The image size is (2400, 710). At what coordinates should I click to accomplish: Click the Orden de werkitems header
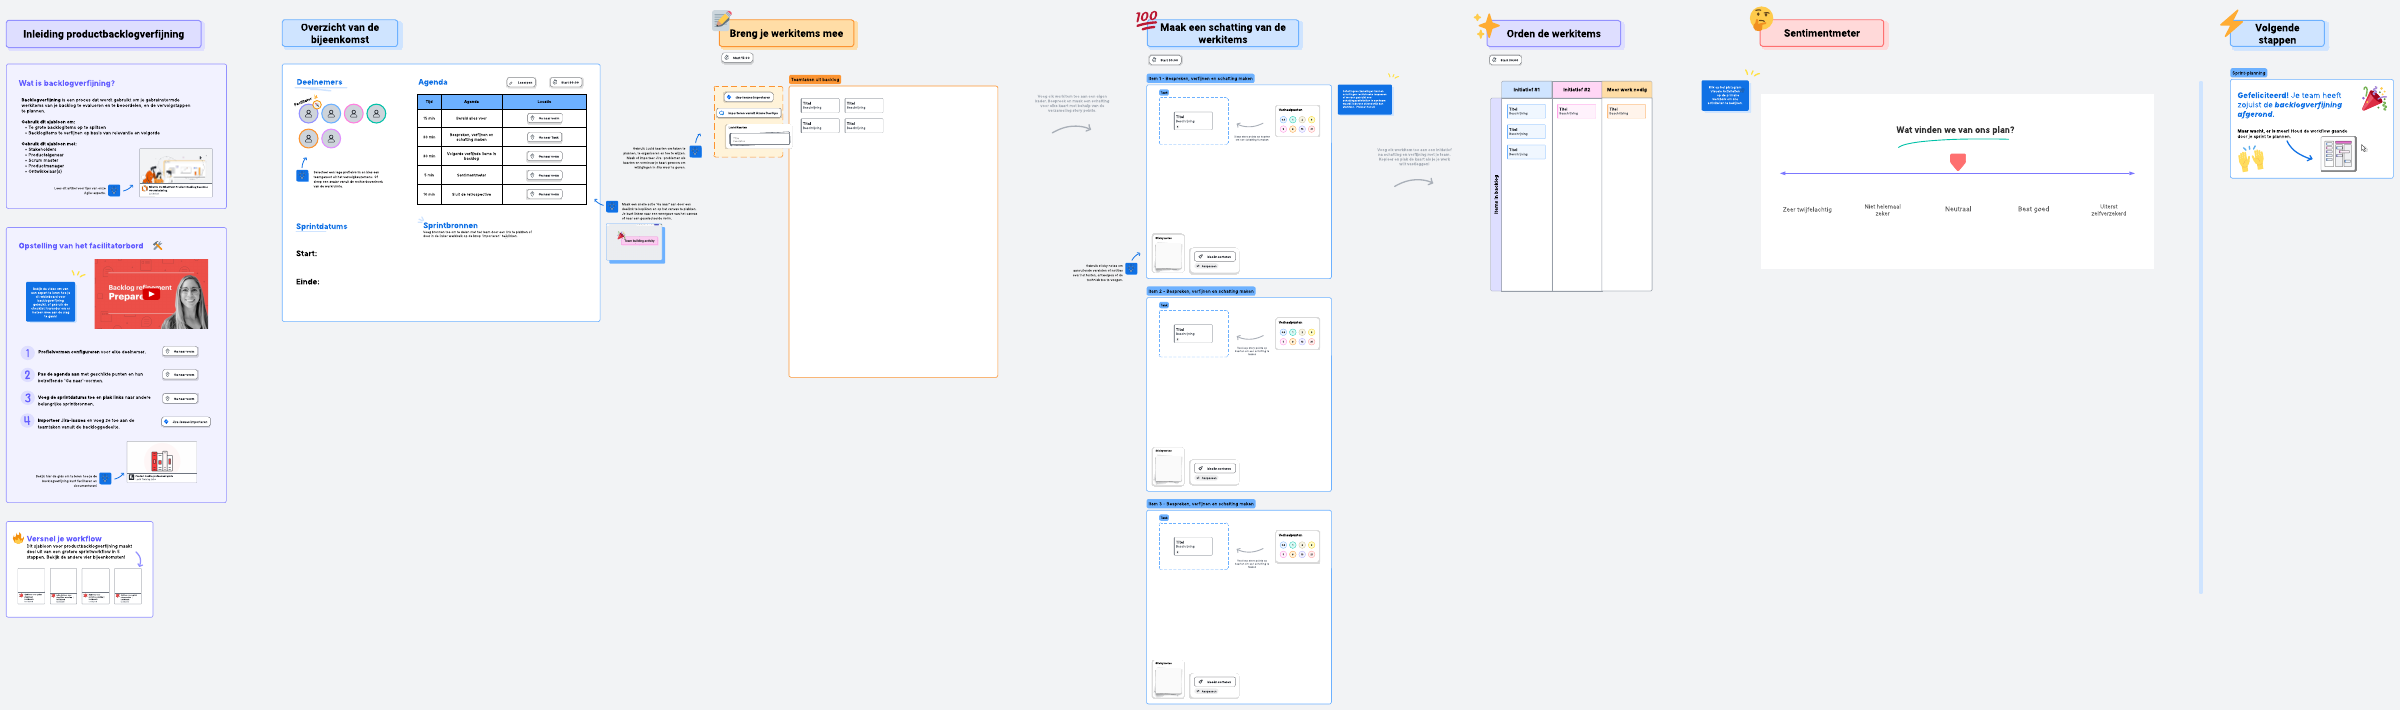(x=1553, y=34)
